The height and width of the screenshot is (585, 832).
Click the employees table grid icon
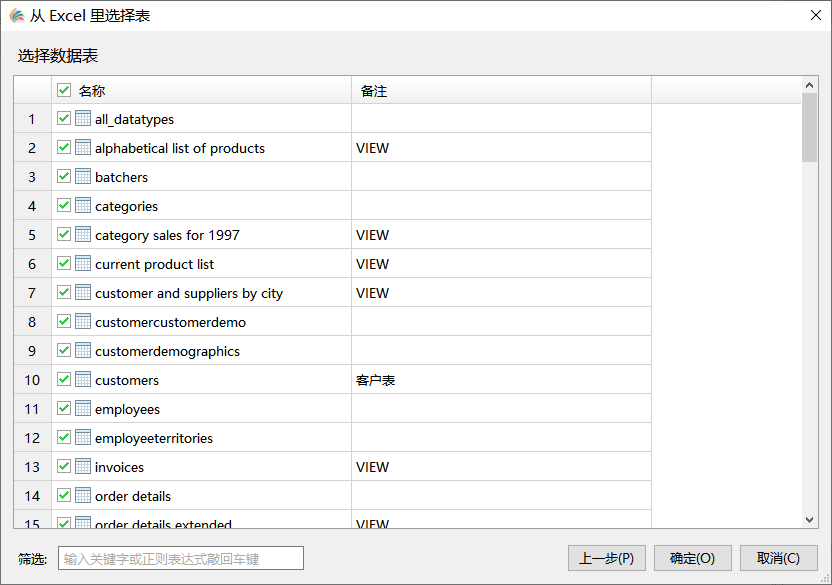coord(83,409)
